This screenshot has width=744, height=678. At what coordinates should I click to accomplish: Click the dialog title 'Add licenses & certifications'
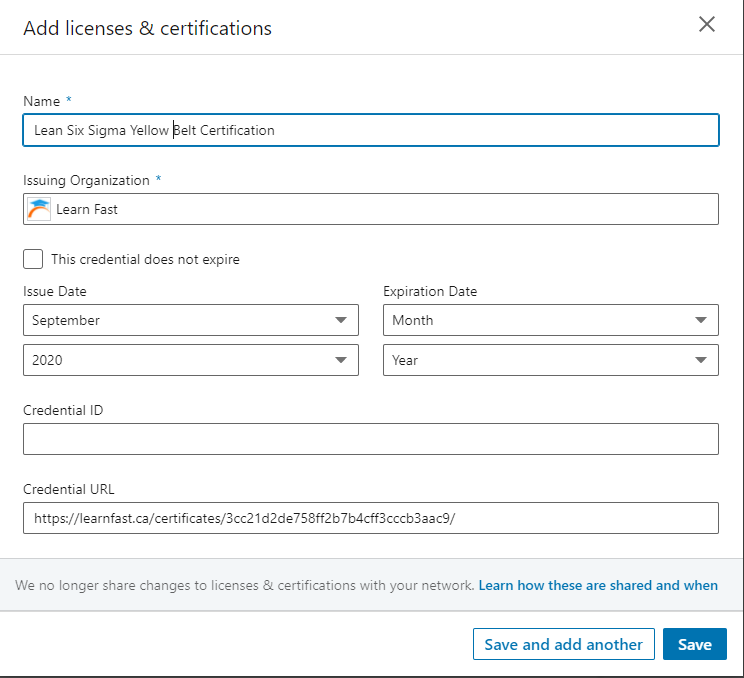tap(147, 28)
